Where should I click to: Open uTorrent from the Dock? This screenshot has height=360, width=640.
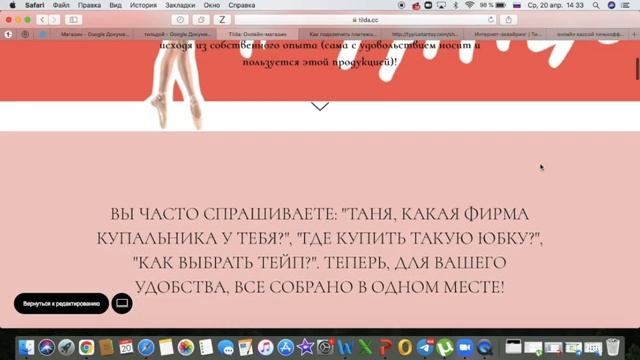coord(445,348)
